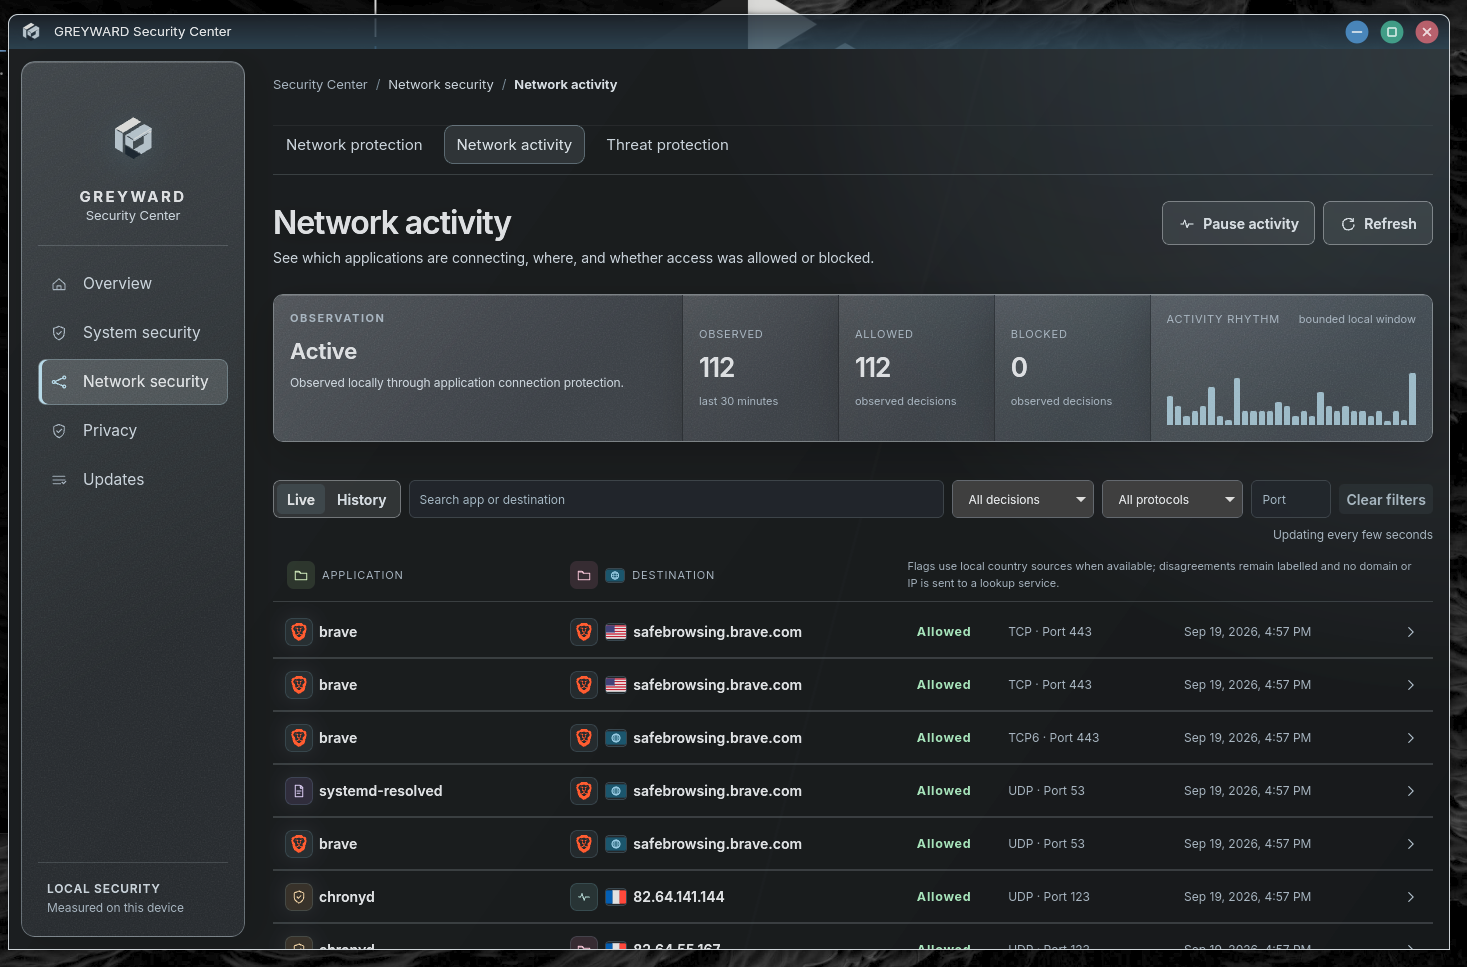Click the Blocked count '0' value
The image size is (1467, 967).
click(1019, 368)
